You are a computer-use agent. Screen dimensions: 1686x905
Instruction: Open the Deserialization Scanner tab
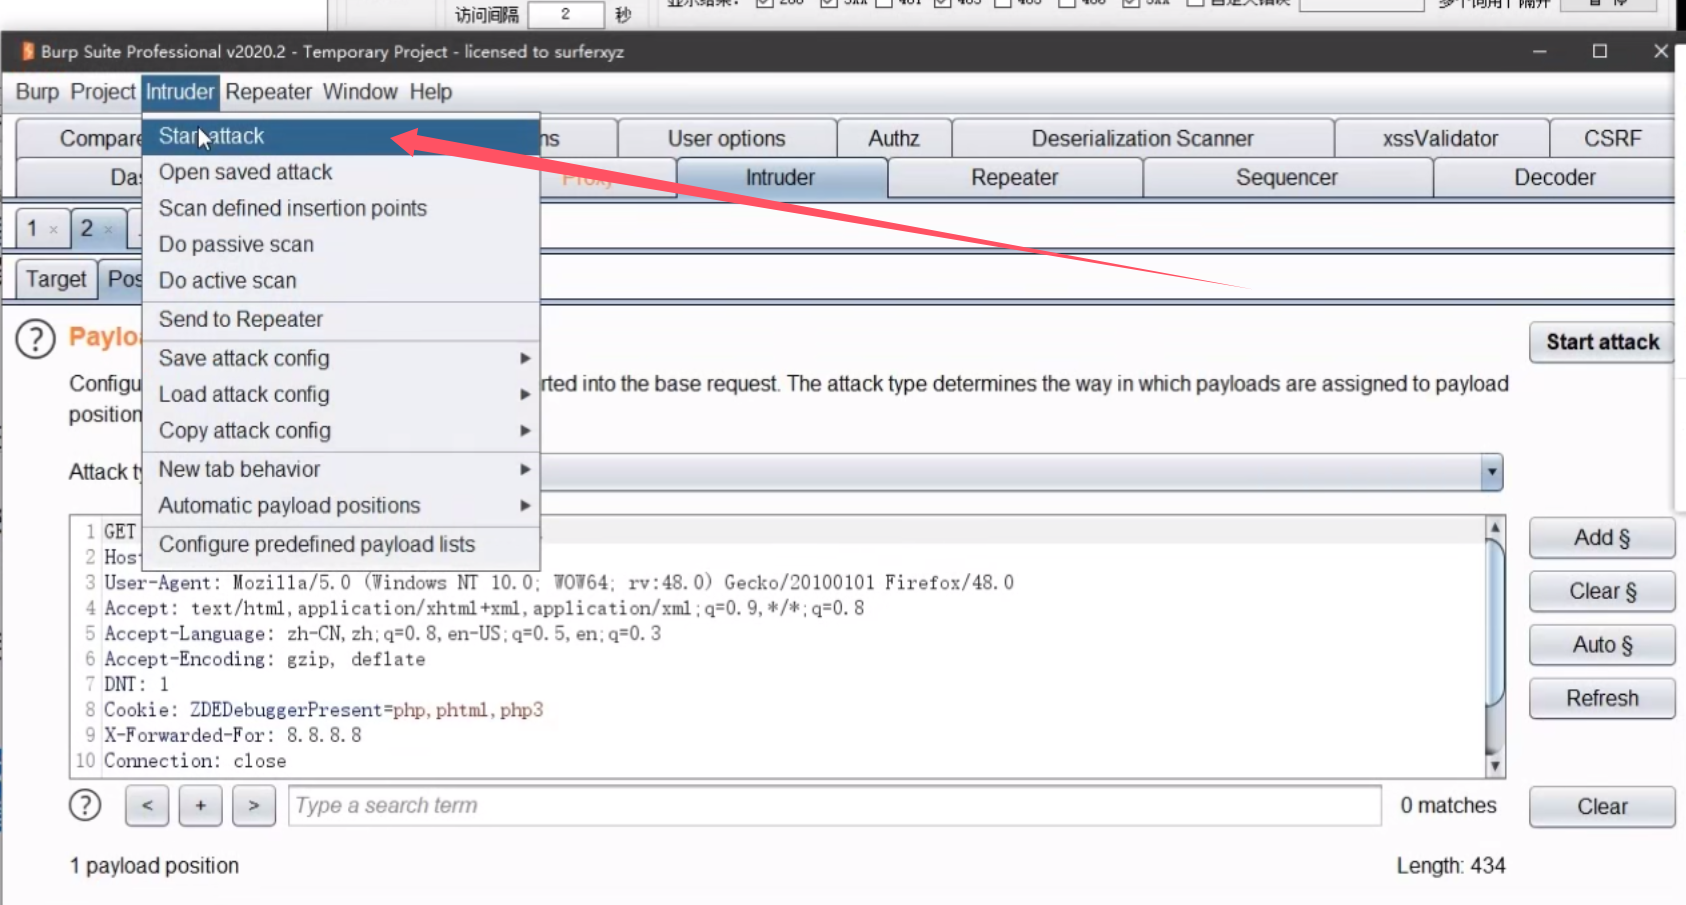[1142, 138]
